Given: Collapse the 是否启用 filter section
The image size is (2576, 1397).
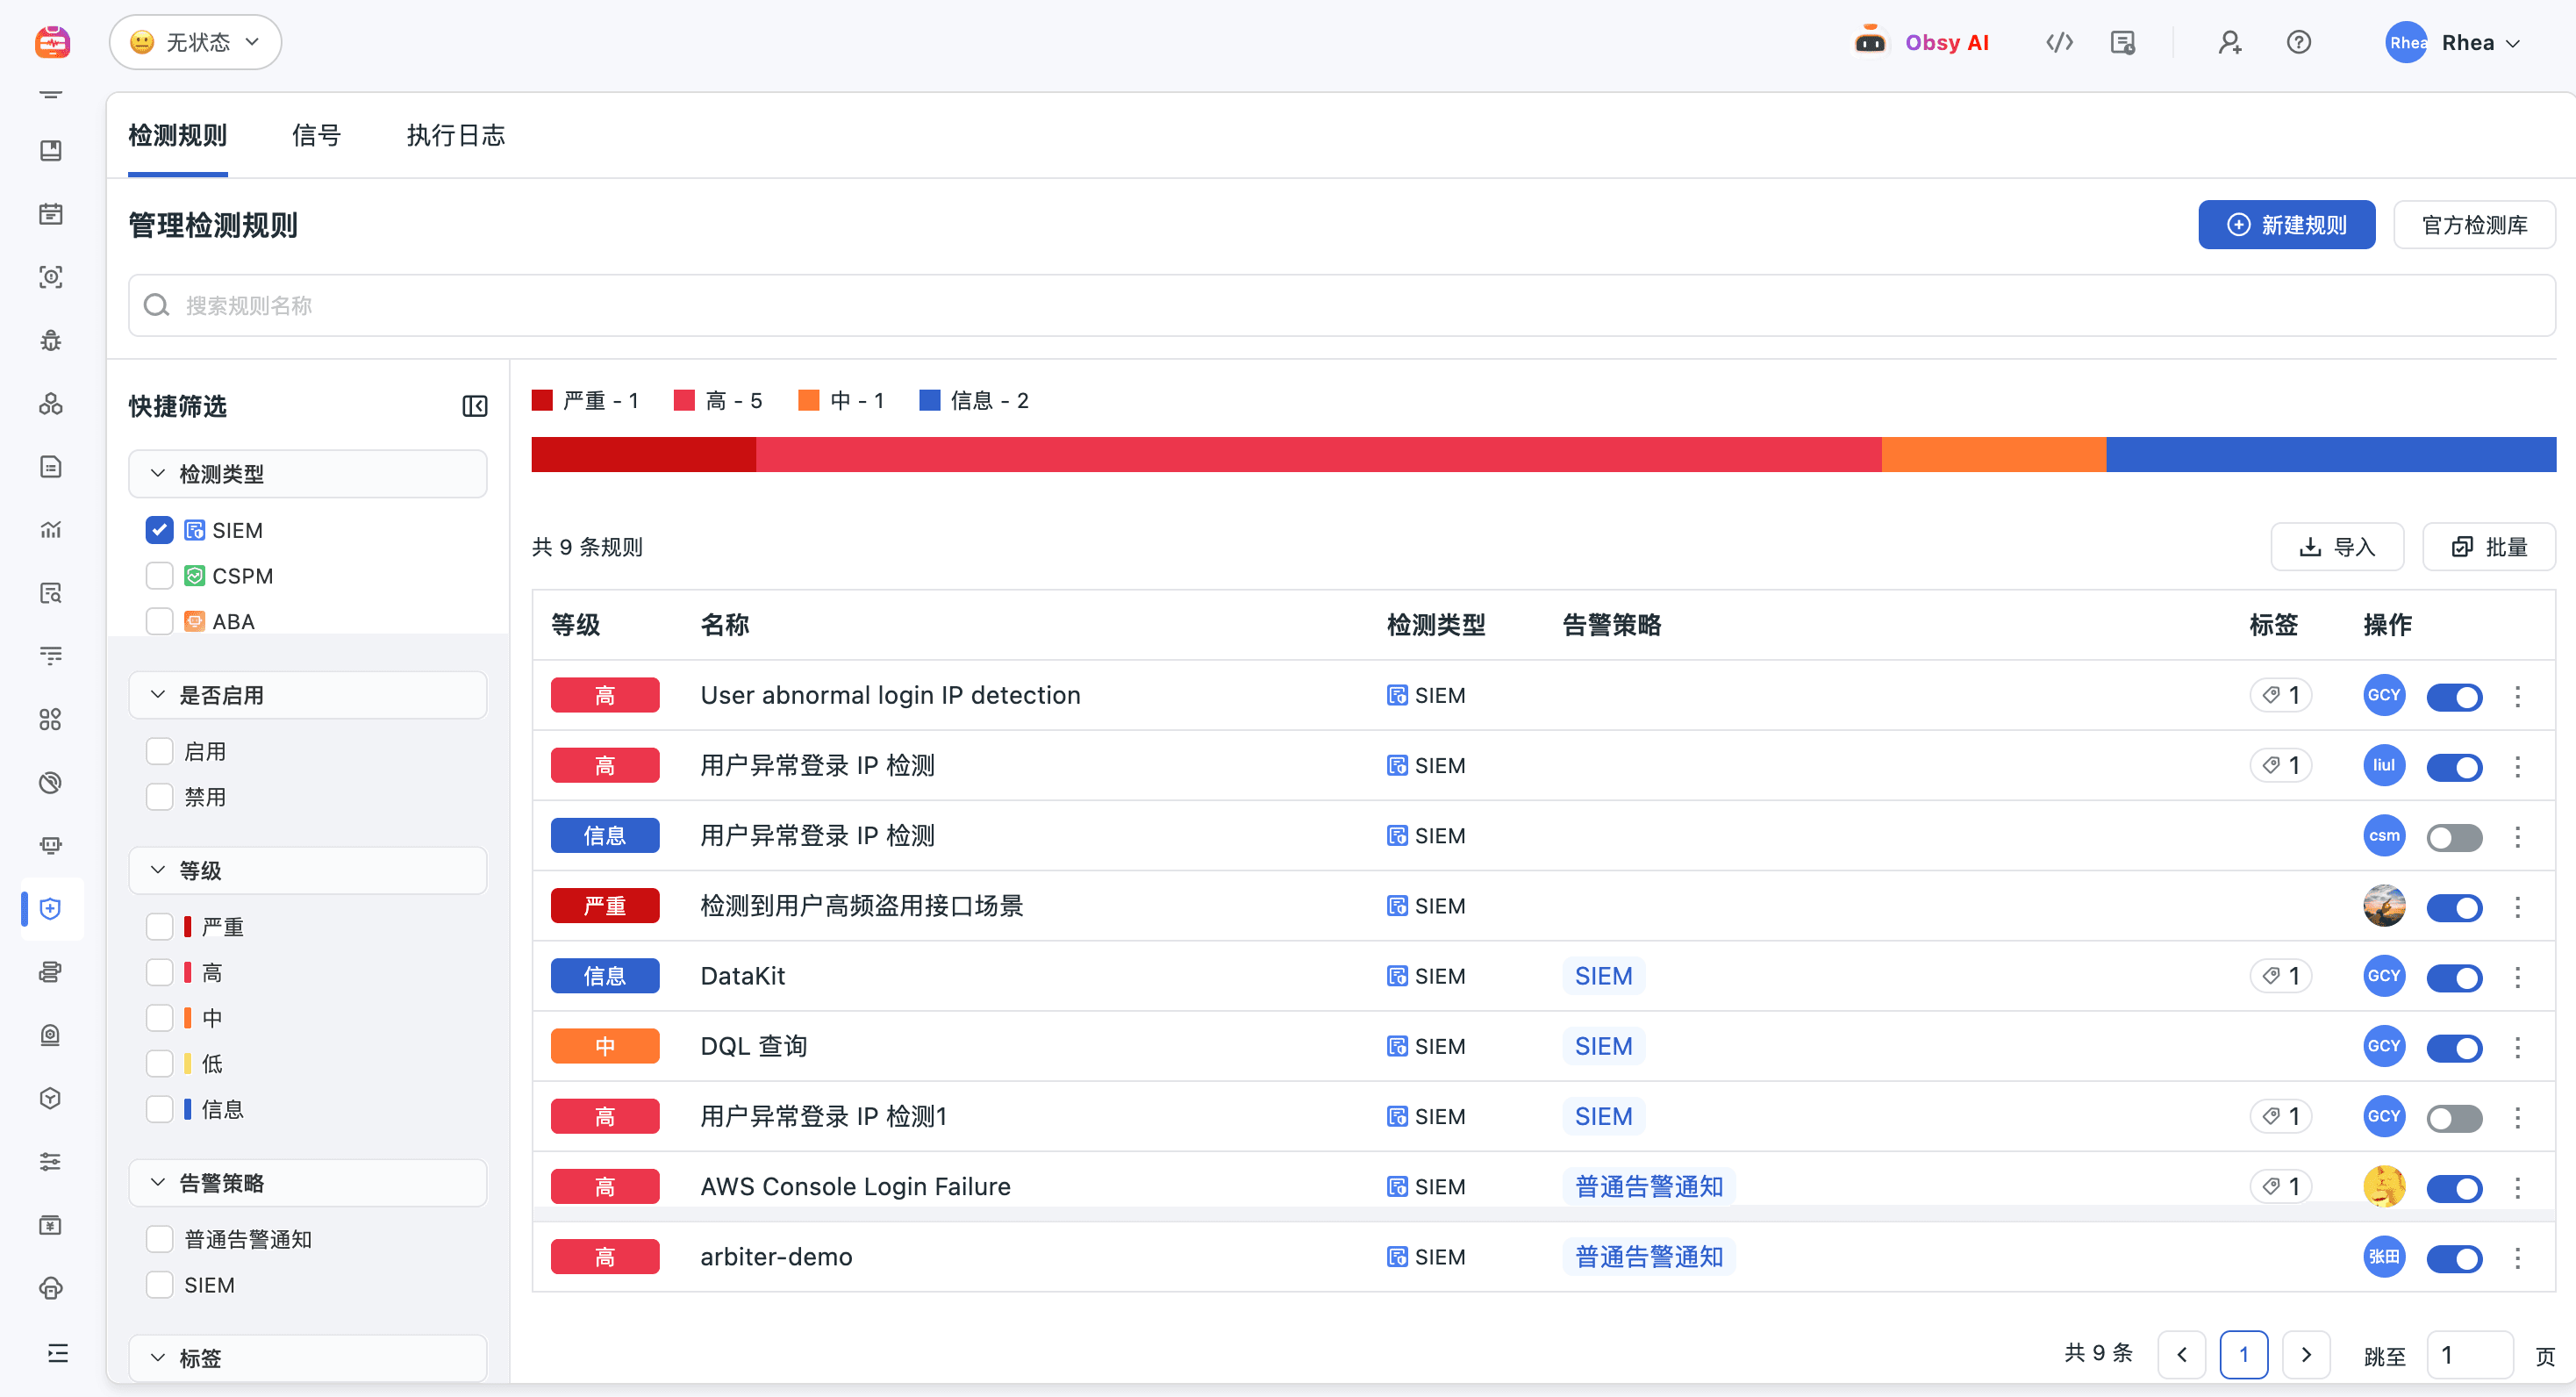Looking at the screenshot, I should pyautogui.click(x=308, y=694).
